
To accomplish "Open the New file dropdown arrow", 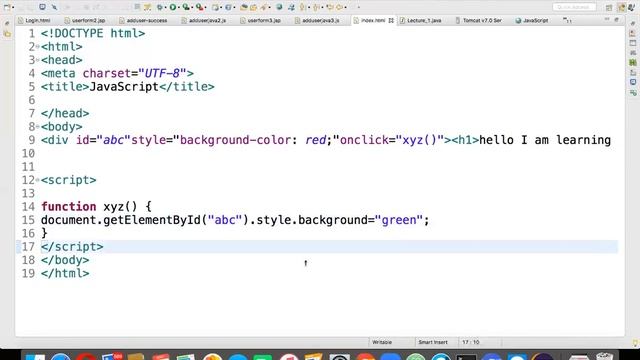I will (x=13, y=7).
